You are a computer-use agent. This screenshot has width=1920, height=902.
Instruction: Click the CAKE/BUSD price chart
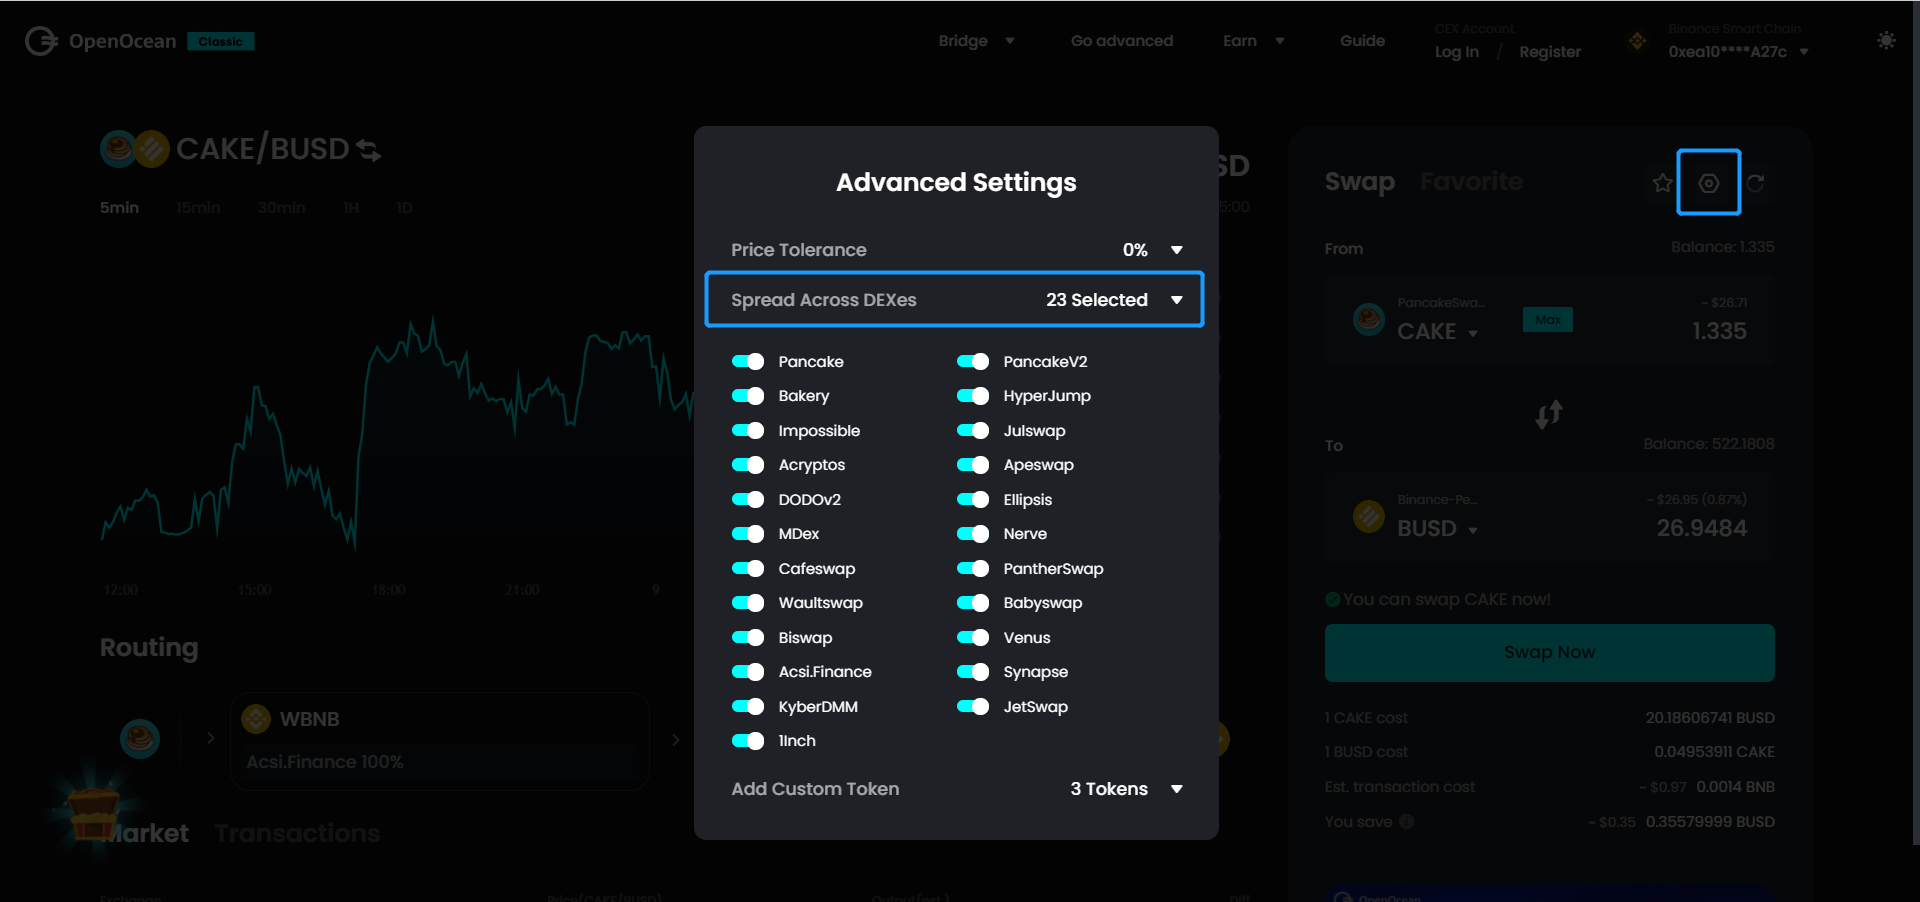click(396, 435)
